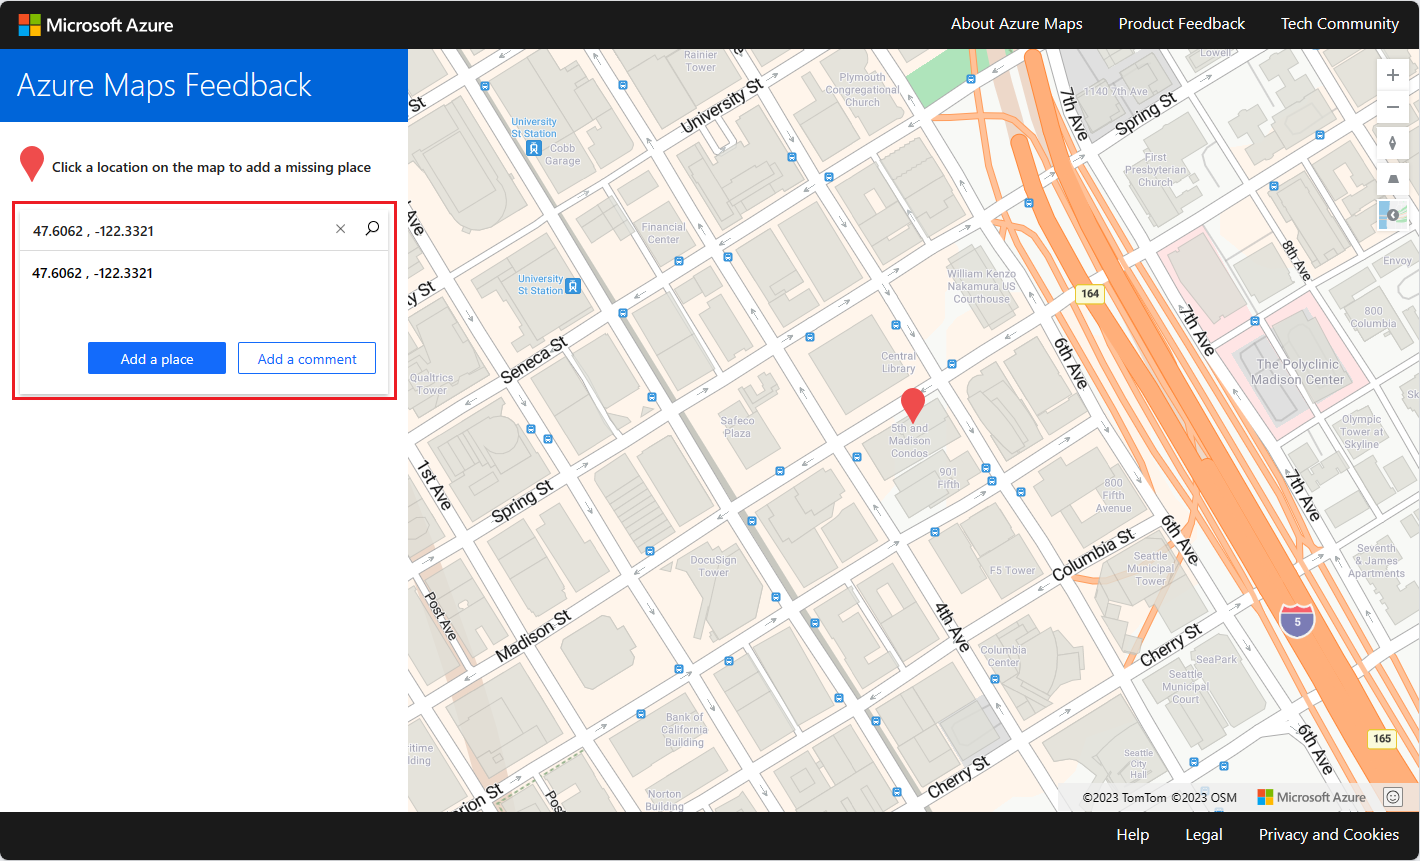
Task: Click the Add a comment button
Action: tap(307, 359)
